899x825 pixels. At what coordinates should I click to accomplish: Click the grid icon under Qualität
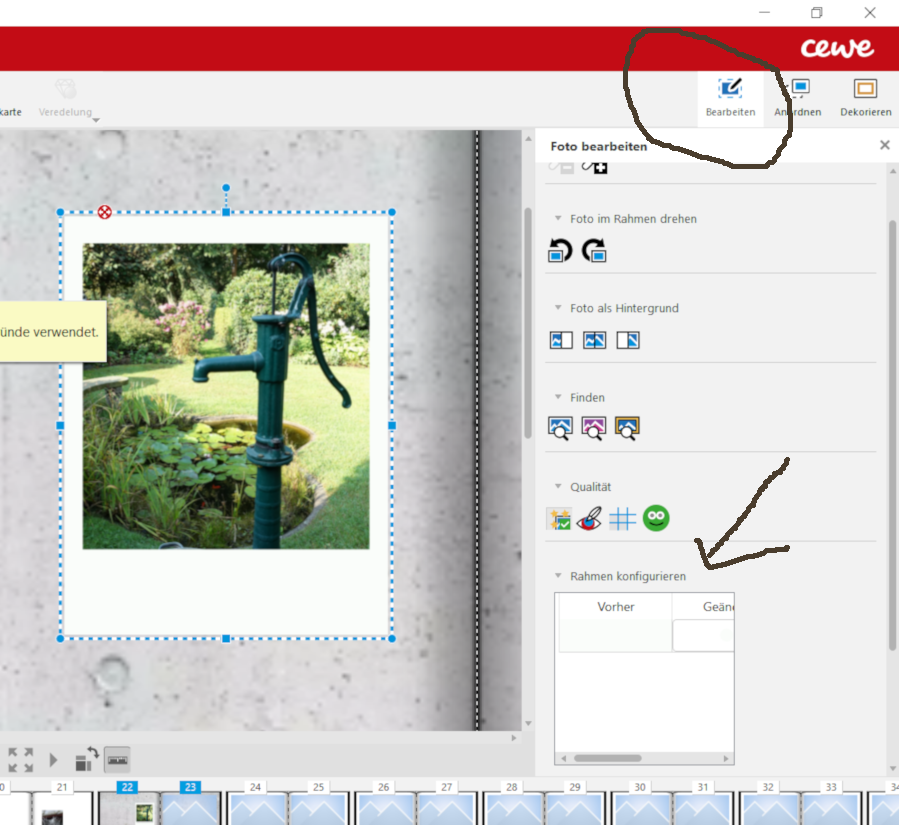coord(623,519)
